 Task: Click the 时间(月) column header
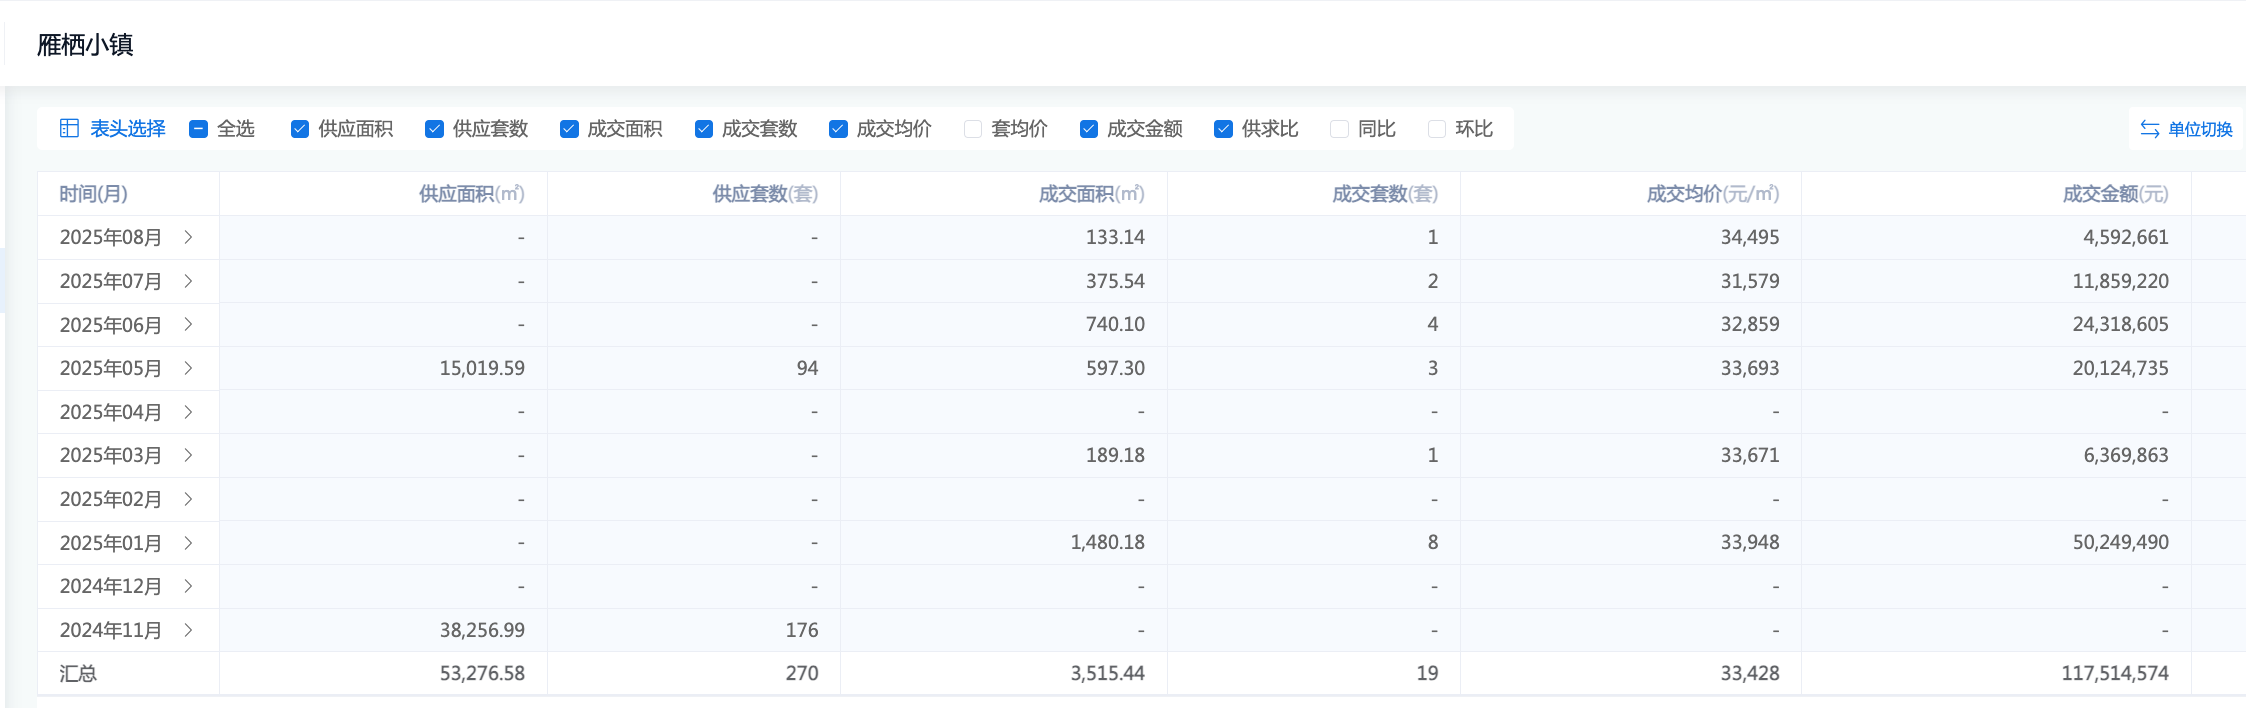[93, 194]
